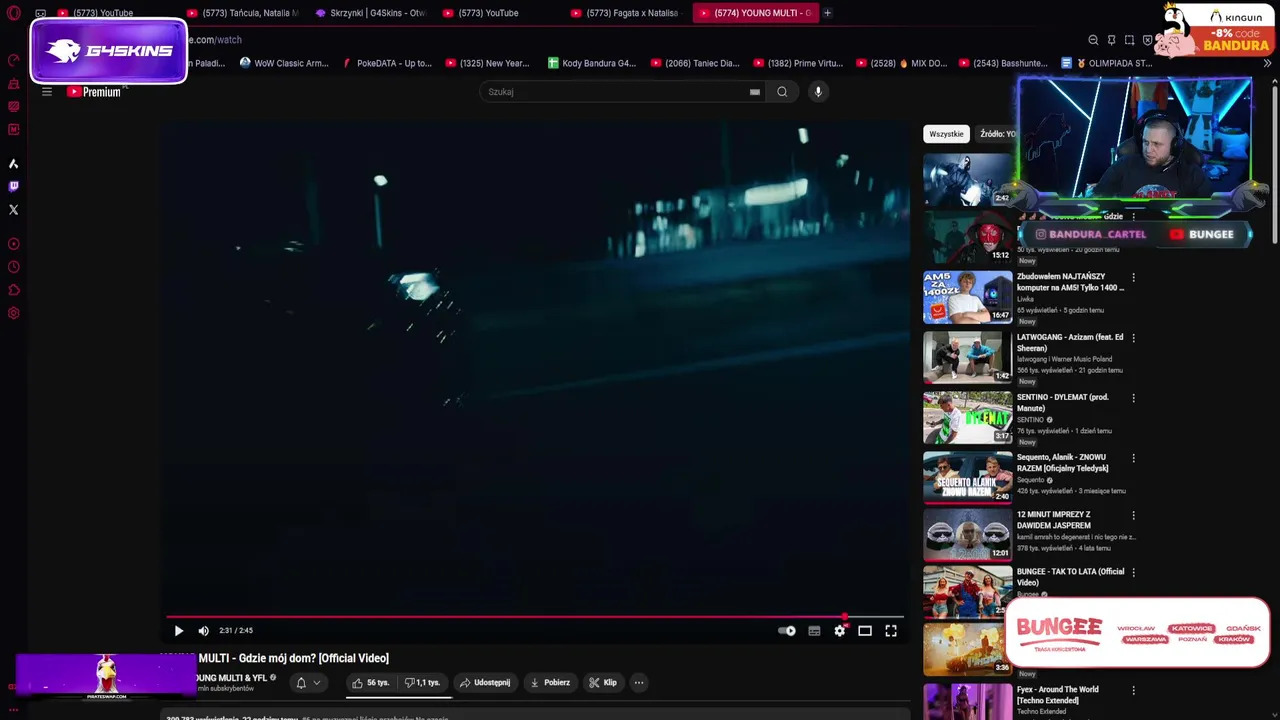Open options for LATWOGANG - Azizam video
The height and width of the screenshot is (720, 1280).
pos(1133,338)
